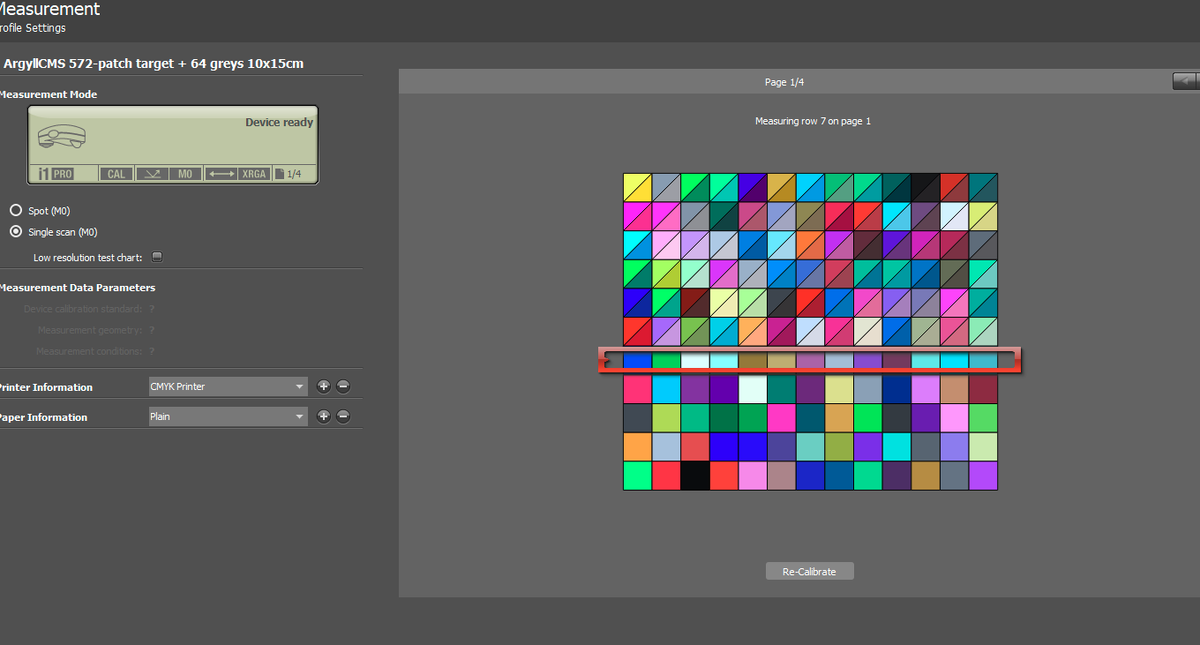Click the red highlighted row 7 strip marker
Image resolution: width=1200 pixels, height=645 pixels.
click(x=810, y=360)
